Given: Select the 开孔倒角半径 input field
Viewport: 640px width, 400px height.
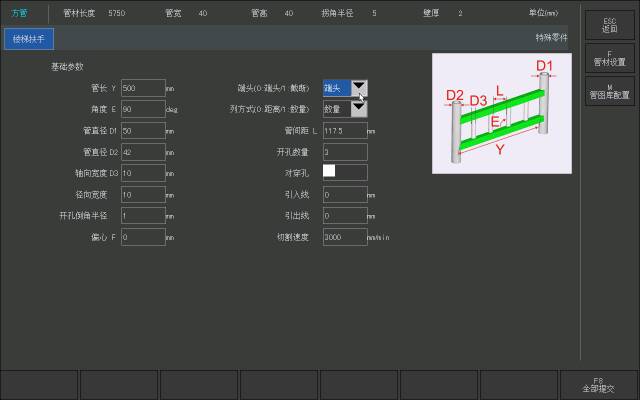Looking at the screenshot, I should coord(143,216).
